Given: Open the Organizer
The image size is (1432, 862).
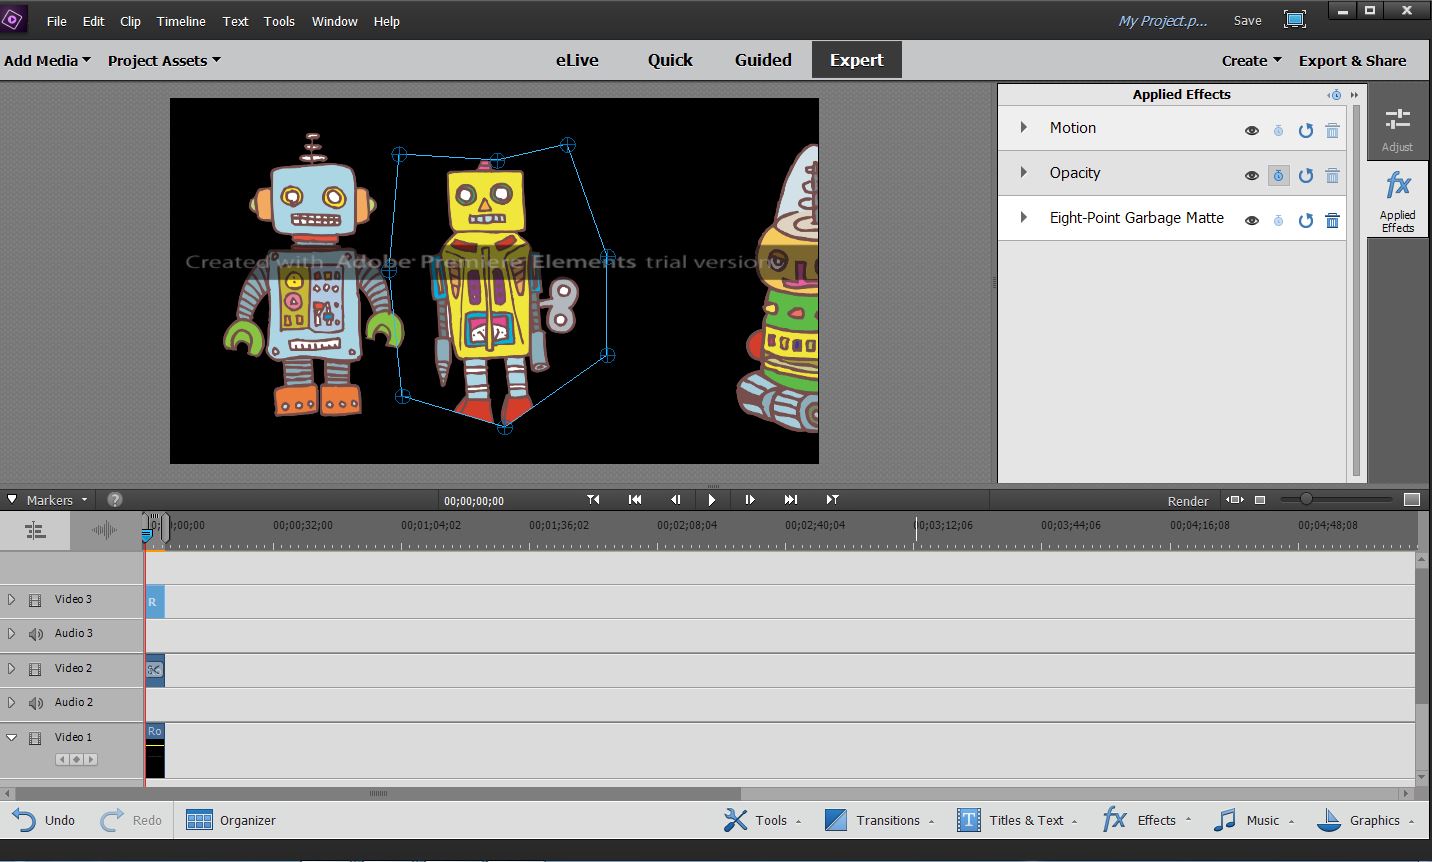Looking at the screenshot, I should [231, 820].
